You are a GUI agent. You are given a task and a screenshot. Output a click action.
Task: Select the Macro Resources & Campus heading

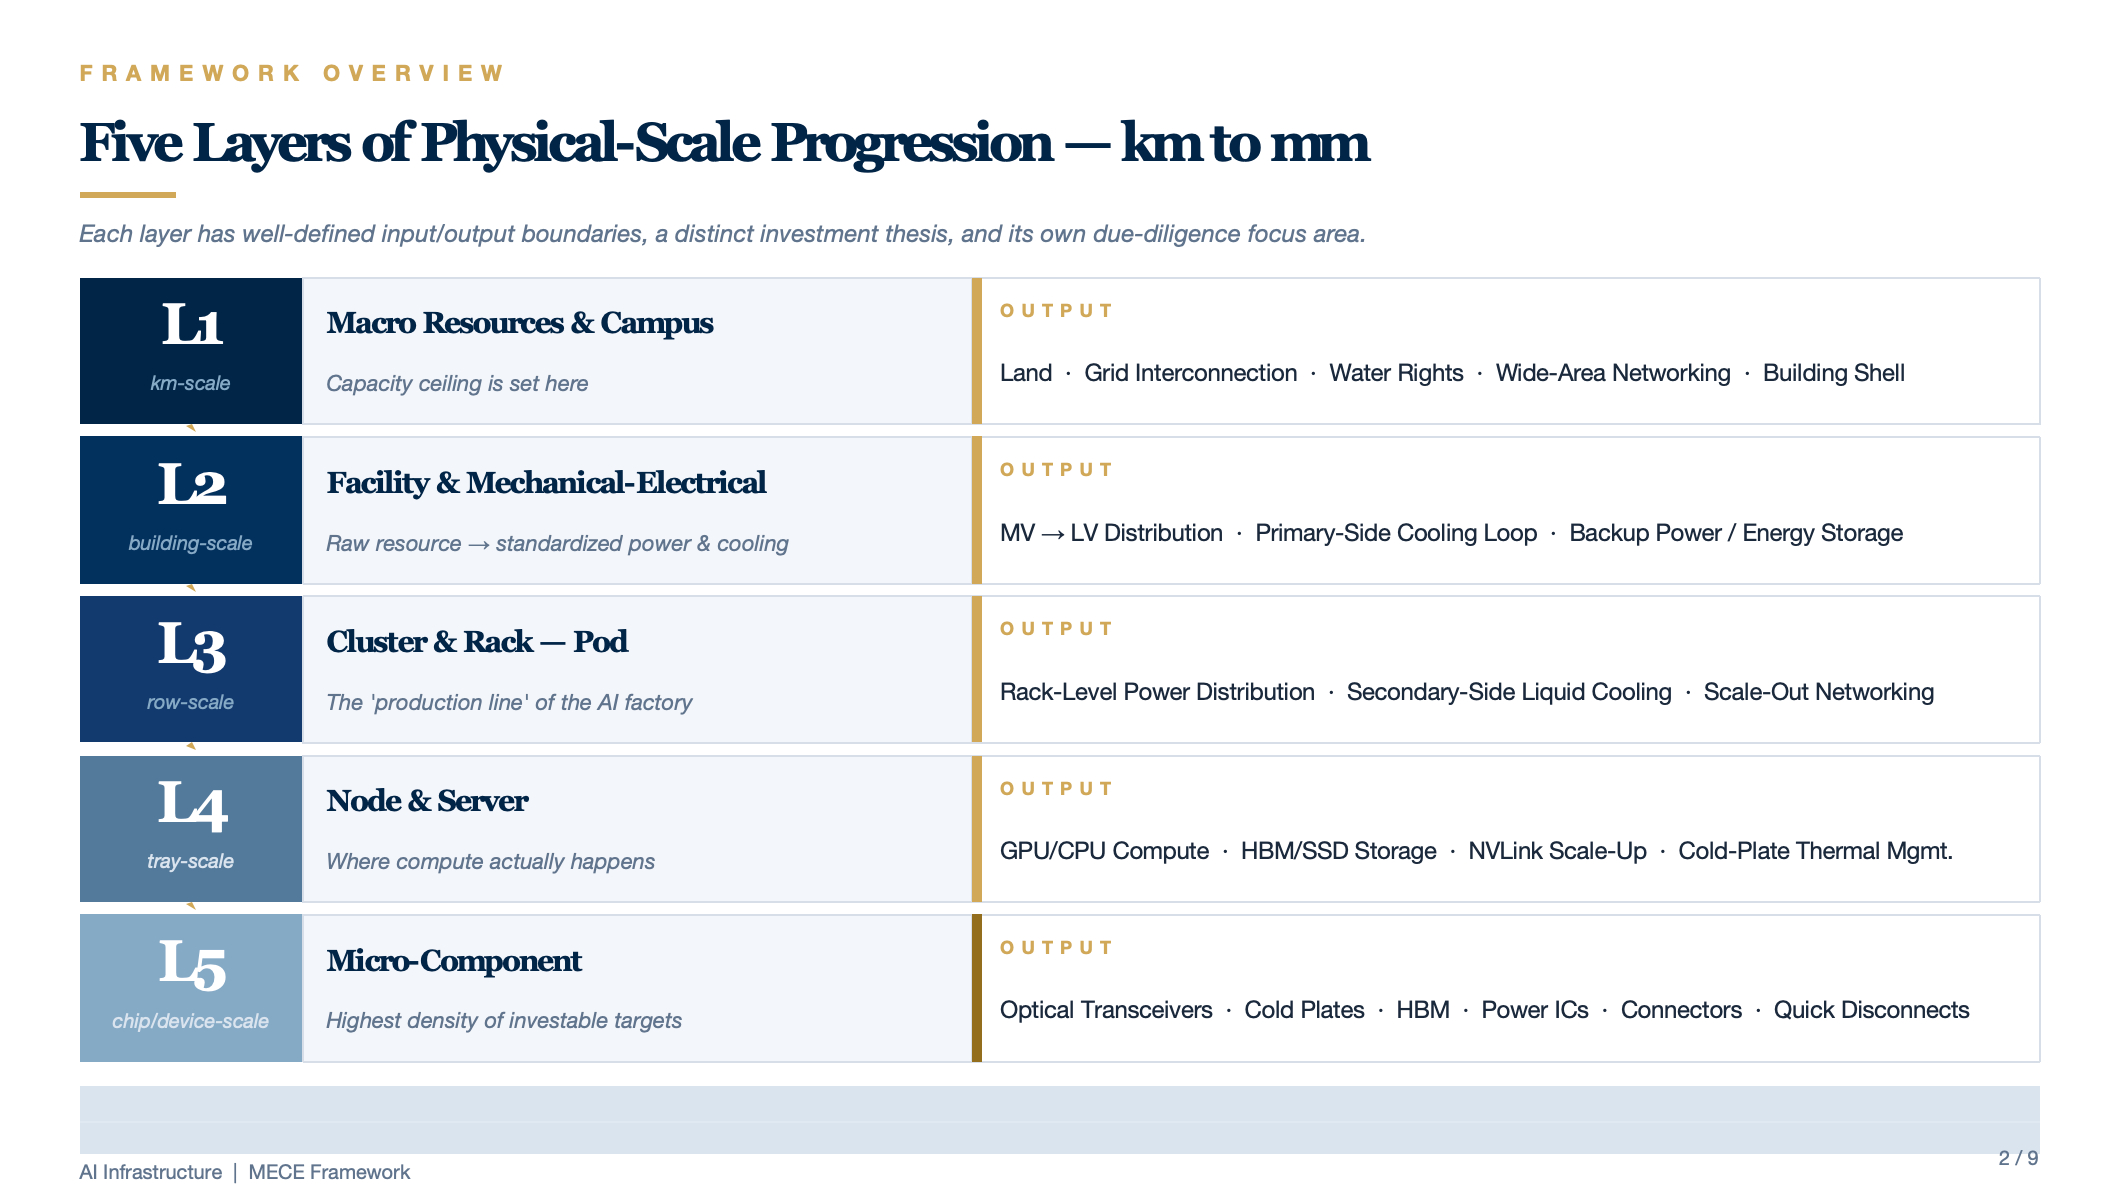[519, 323]
